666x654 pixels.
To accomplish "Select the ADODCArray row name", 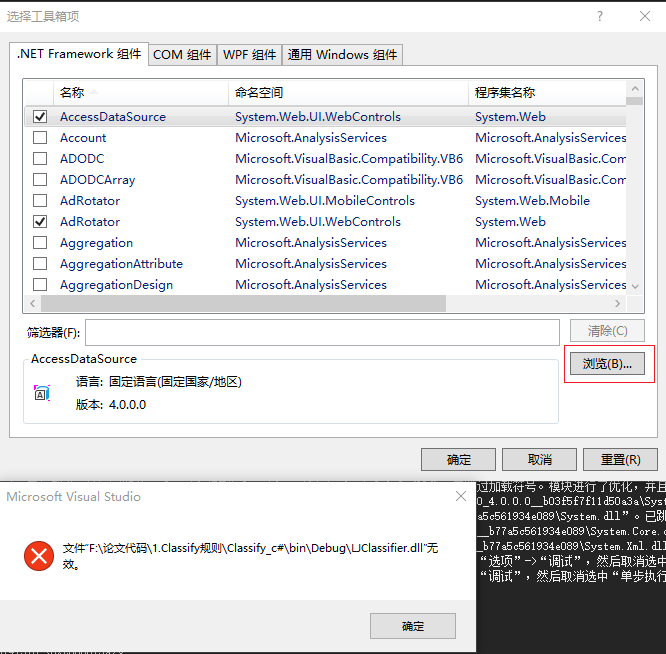I will tap(97, 180).
